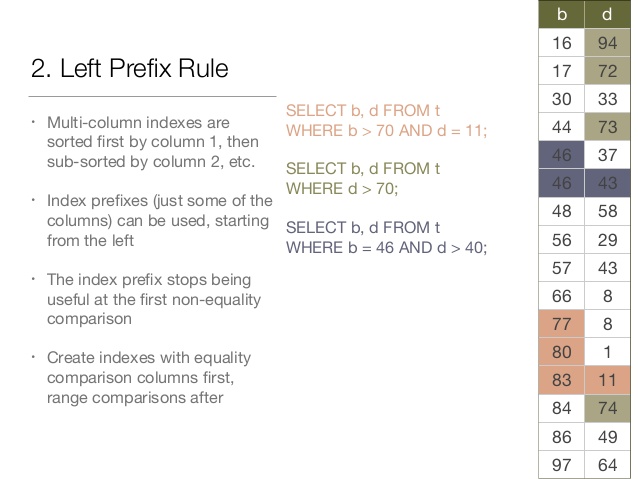Select the orange SELECT query with d = 11
This screenshot has height=479, width=638.
click(386, 121)
